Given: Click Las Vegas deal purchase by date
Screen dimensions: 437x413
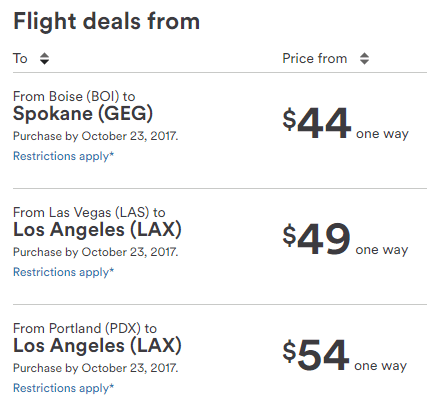Looking at the screenshot, I should [96, 252].
